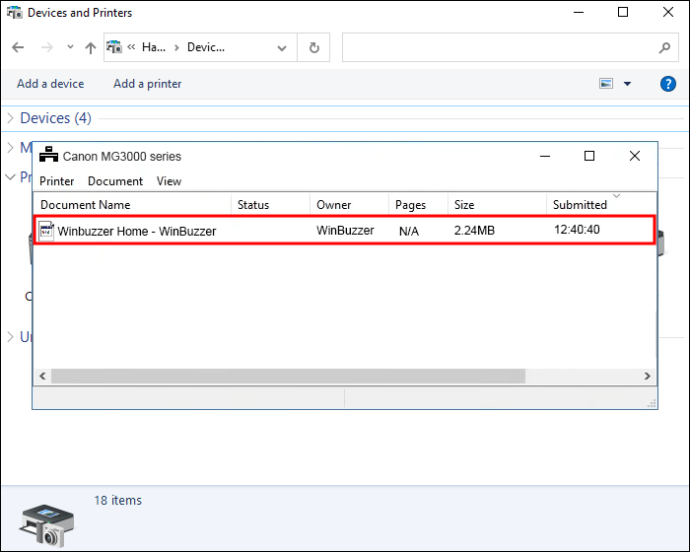Open the view options dropdown arrow
The width and height of the screenshot is (690, 552).
coord(628,84)
